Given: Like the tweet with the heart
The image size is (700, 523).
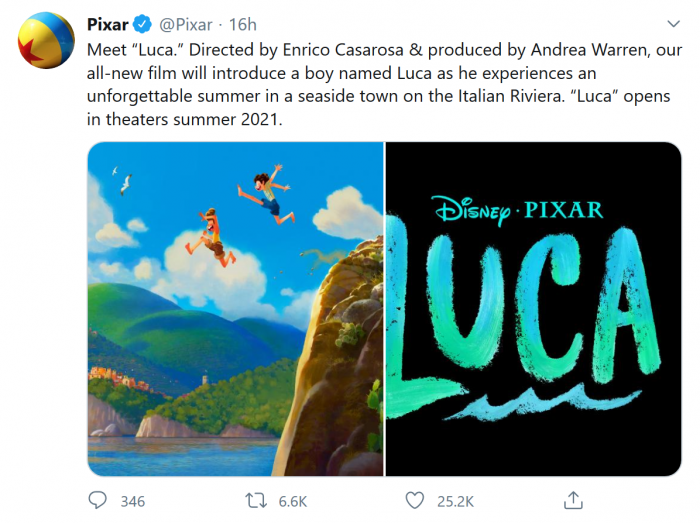Looking at the screenshot, I should coord(415,498).
